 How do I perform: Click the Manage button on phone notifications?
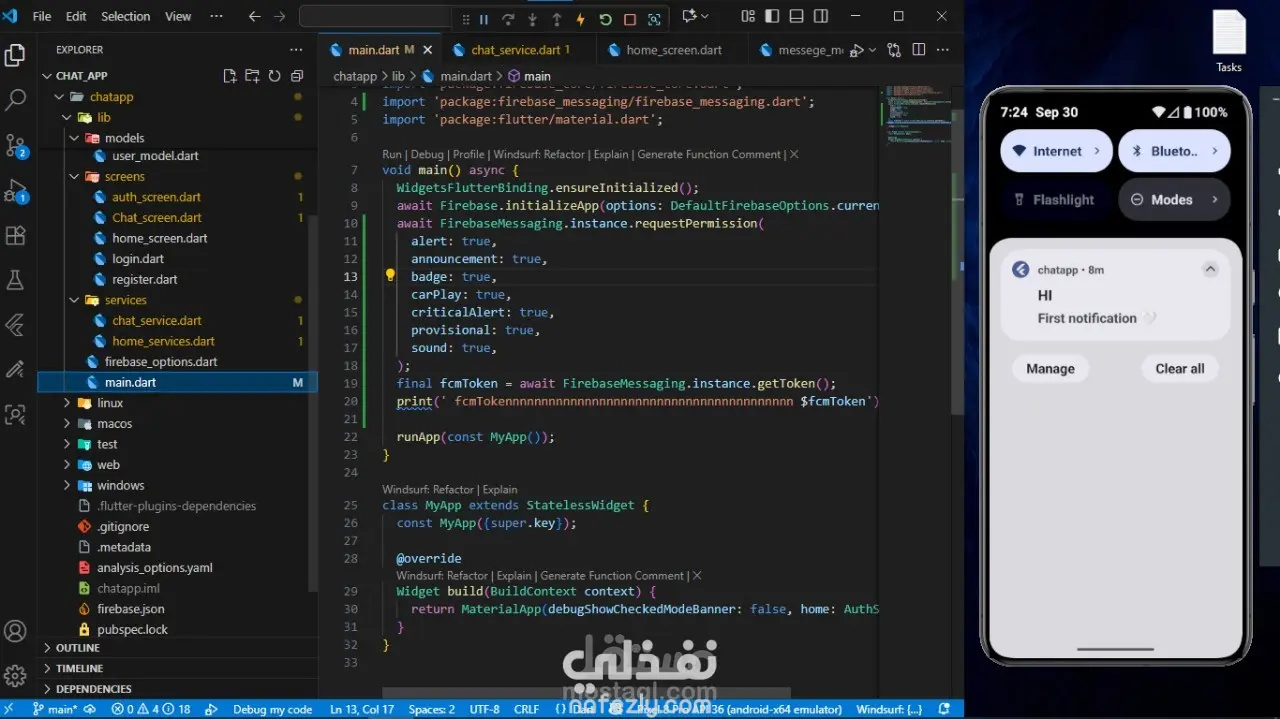(x=1050, y=368)
